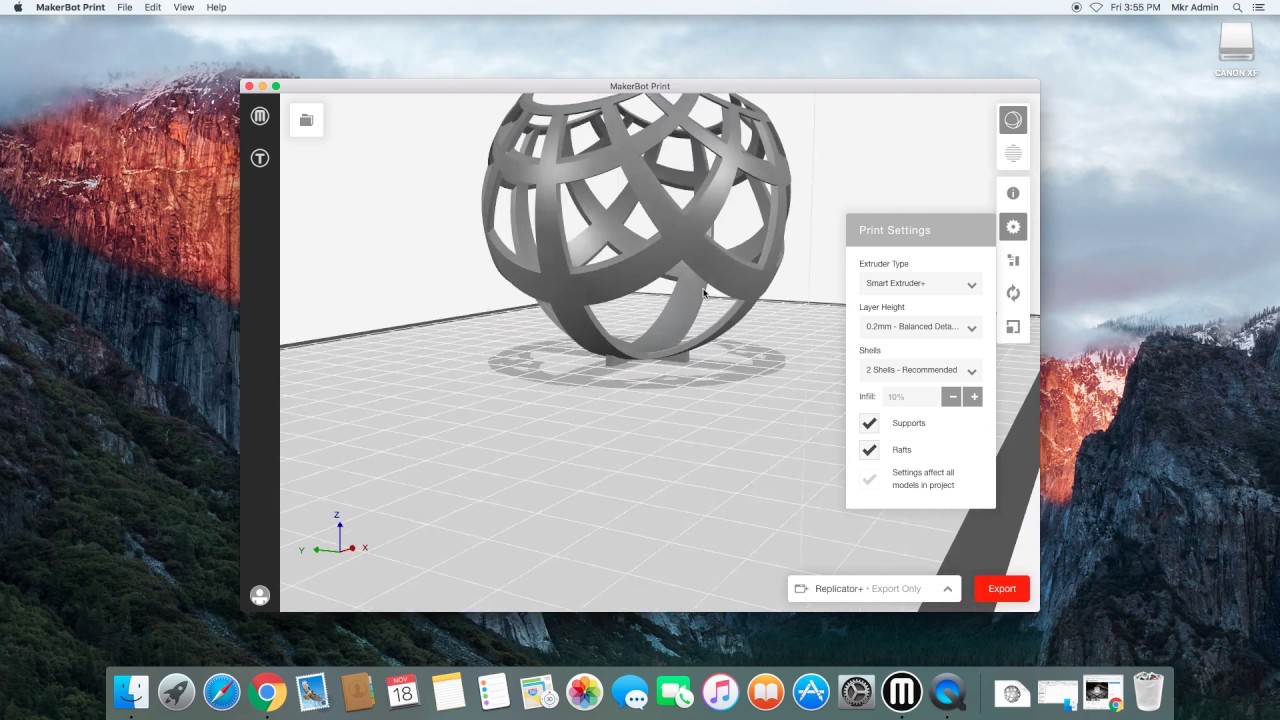This screenshot has height=720, width=1280.
Task: Open the MakerBot Print app menu
Action: click(x=70, y=7)
